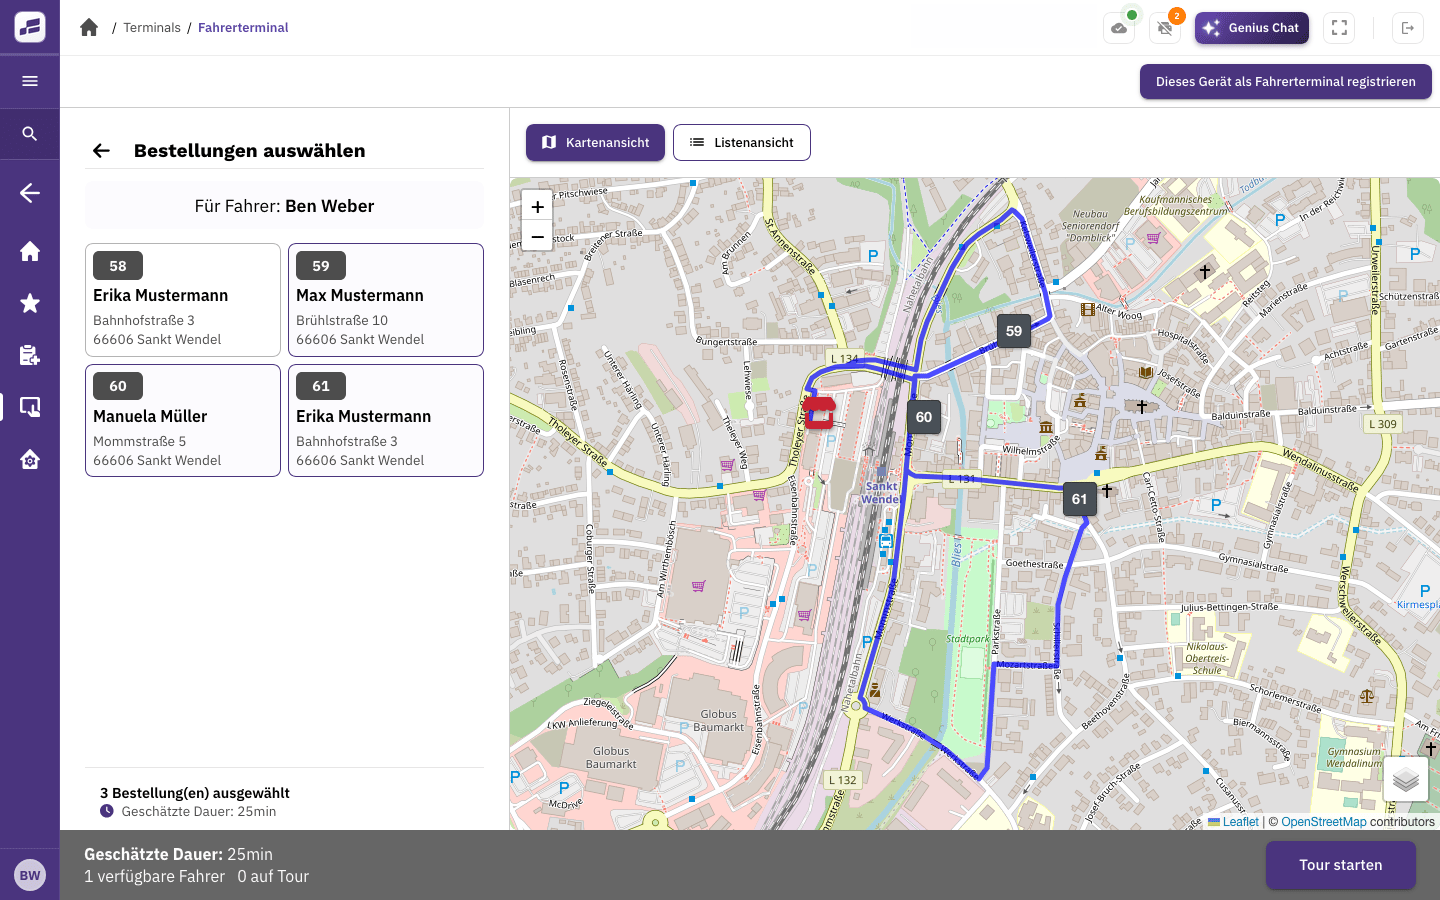Go to home via sidebar house icon

(x=30, y=251)
